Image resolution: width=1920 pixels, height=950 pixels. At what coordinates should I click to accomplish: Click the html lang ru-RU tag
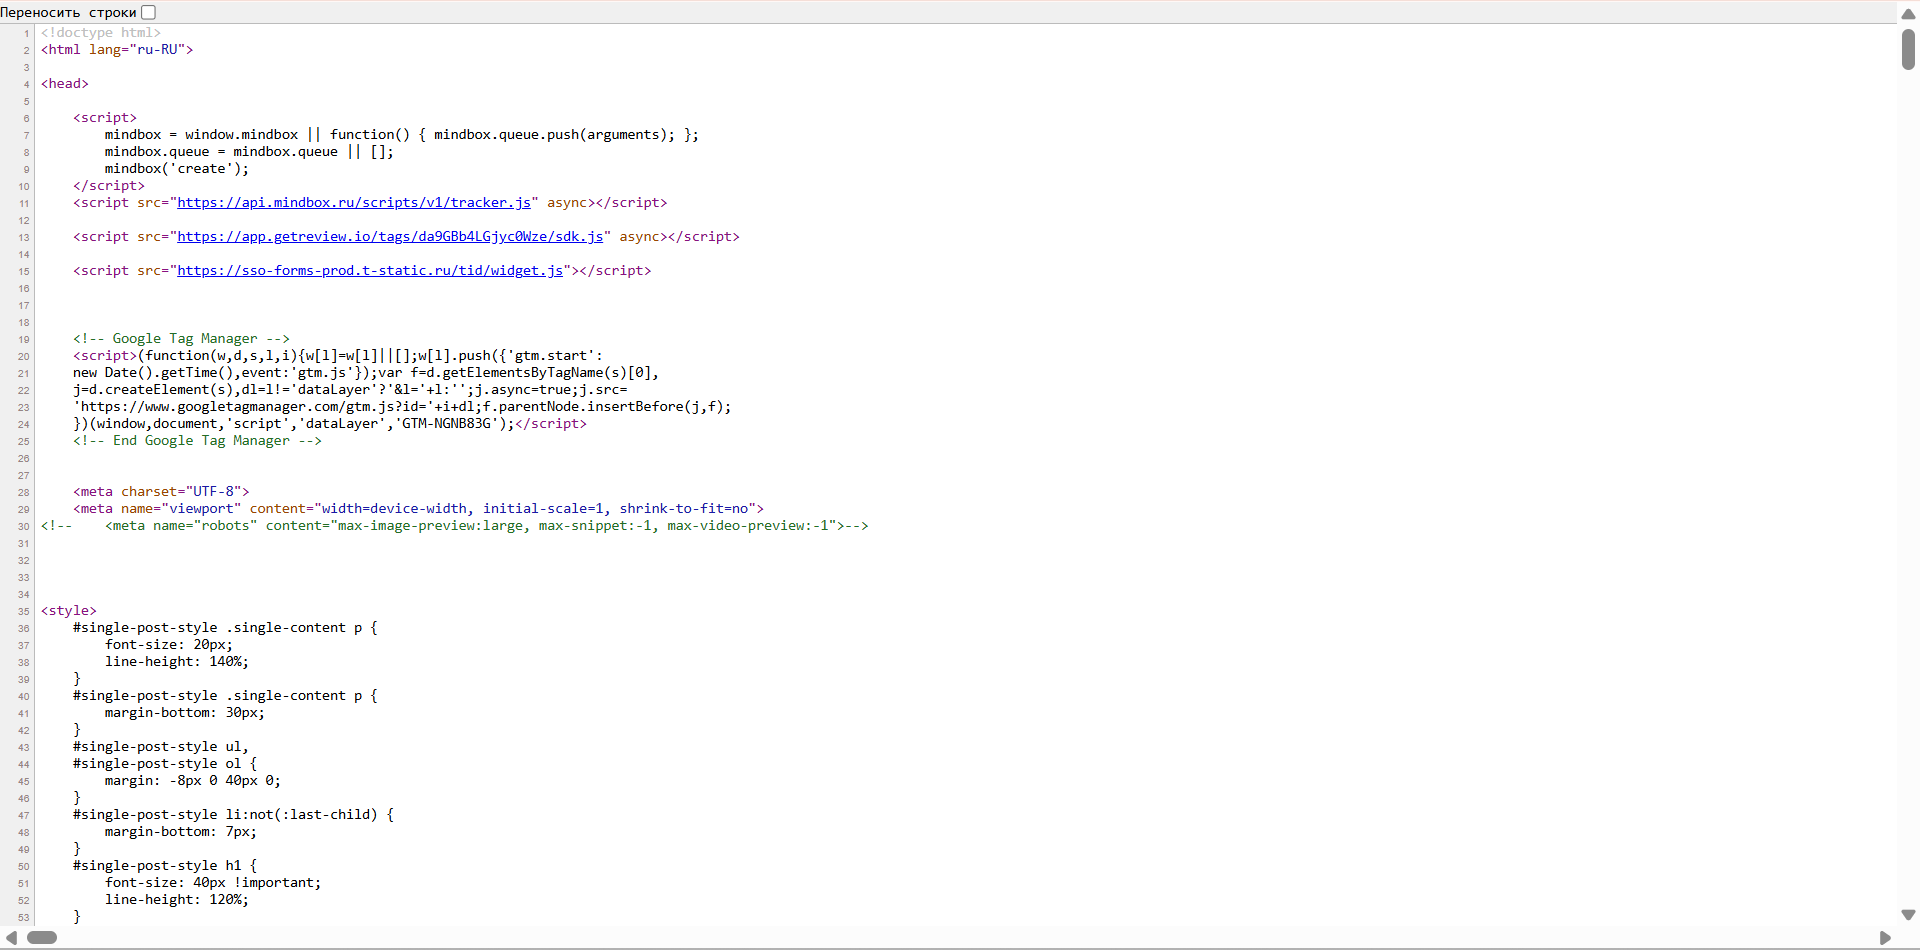(x=117, y=50)
